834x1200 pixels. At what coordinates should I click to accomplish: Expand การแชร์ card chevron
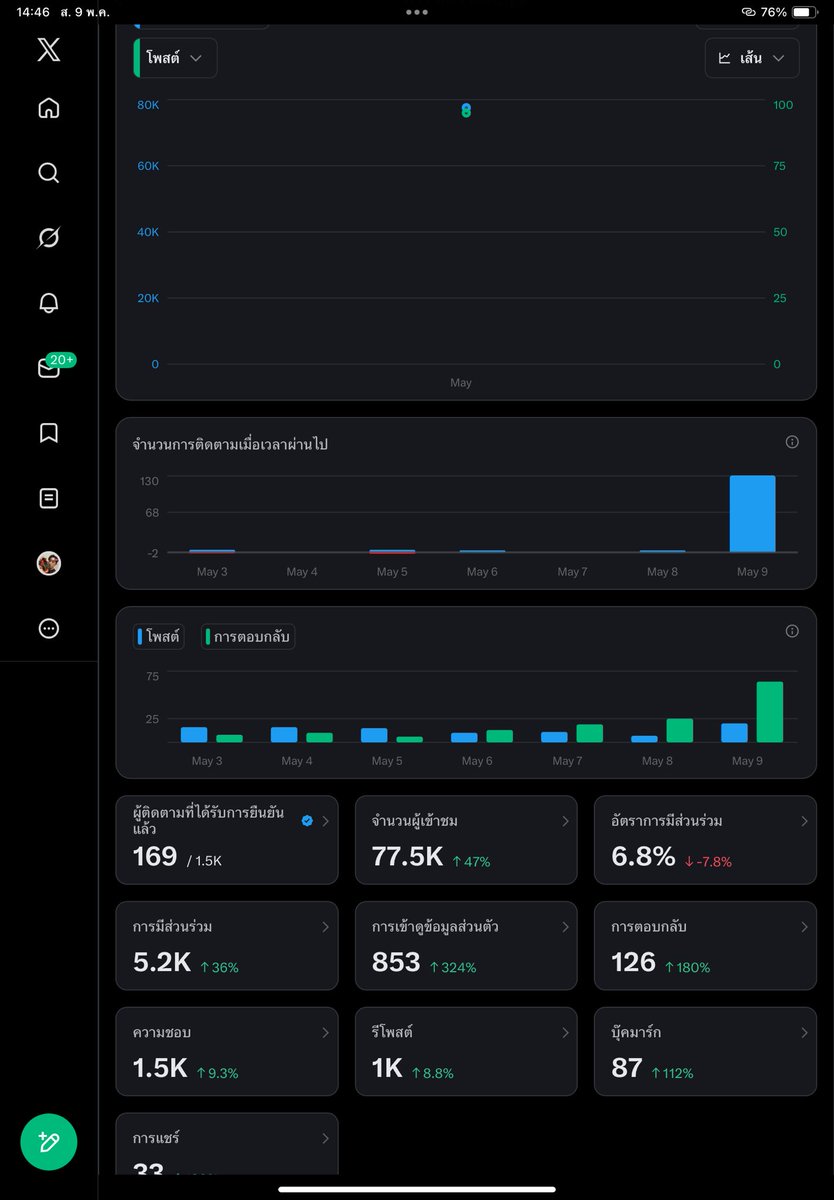(325, 1138)
